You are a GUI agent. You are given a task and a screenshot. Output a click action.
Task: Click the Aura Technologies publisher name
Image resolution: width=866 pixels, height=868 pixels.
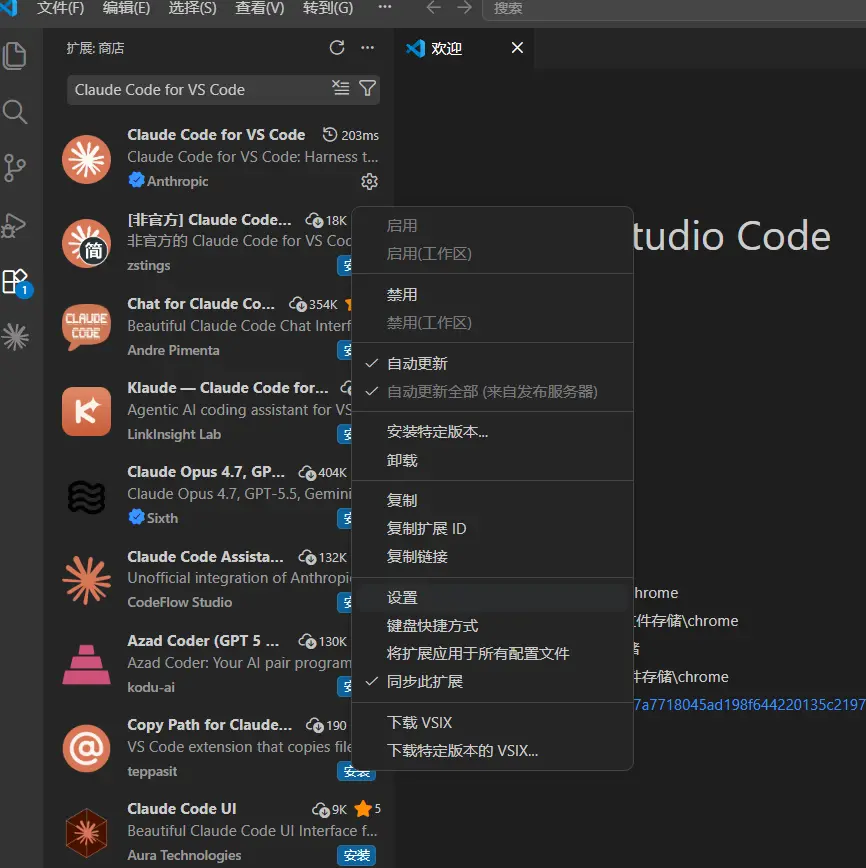click(x=184, y=855)
